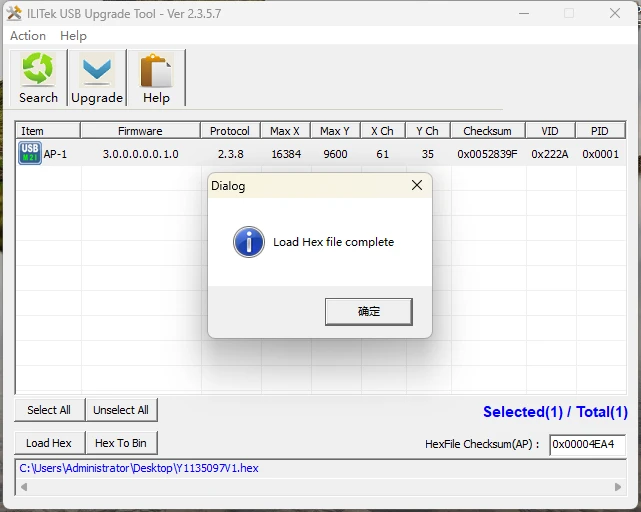Click the HexFile Checksum(AP) label
The width and height of the screenshot is (641, 512).
(x=482, y=445)
